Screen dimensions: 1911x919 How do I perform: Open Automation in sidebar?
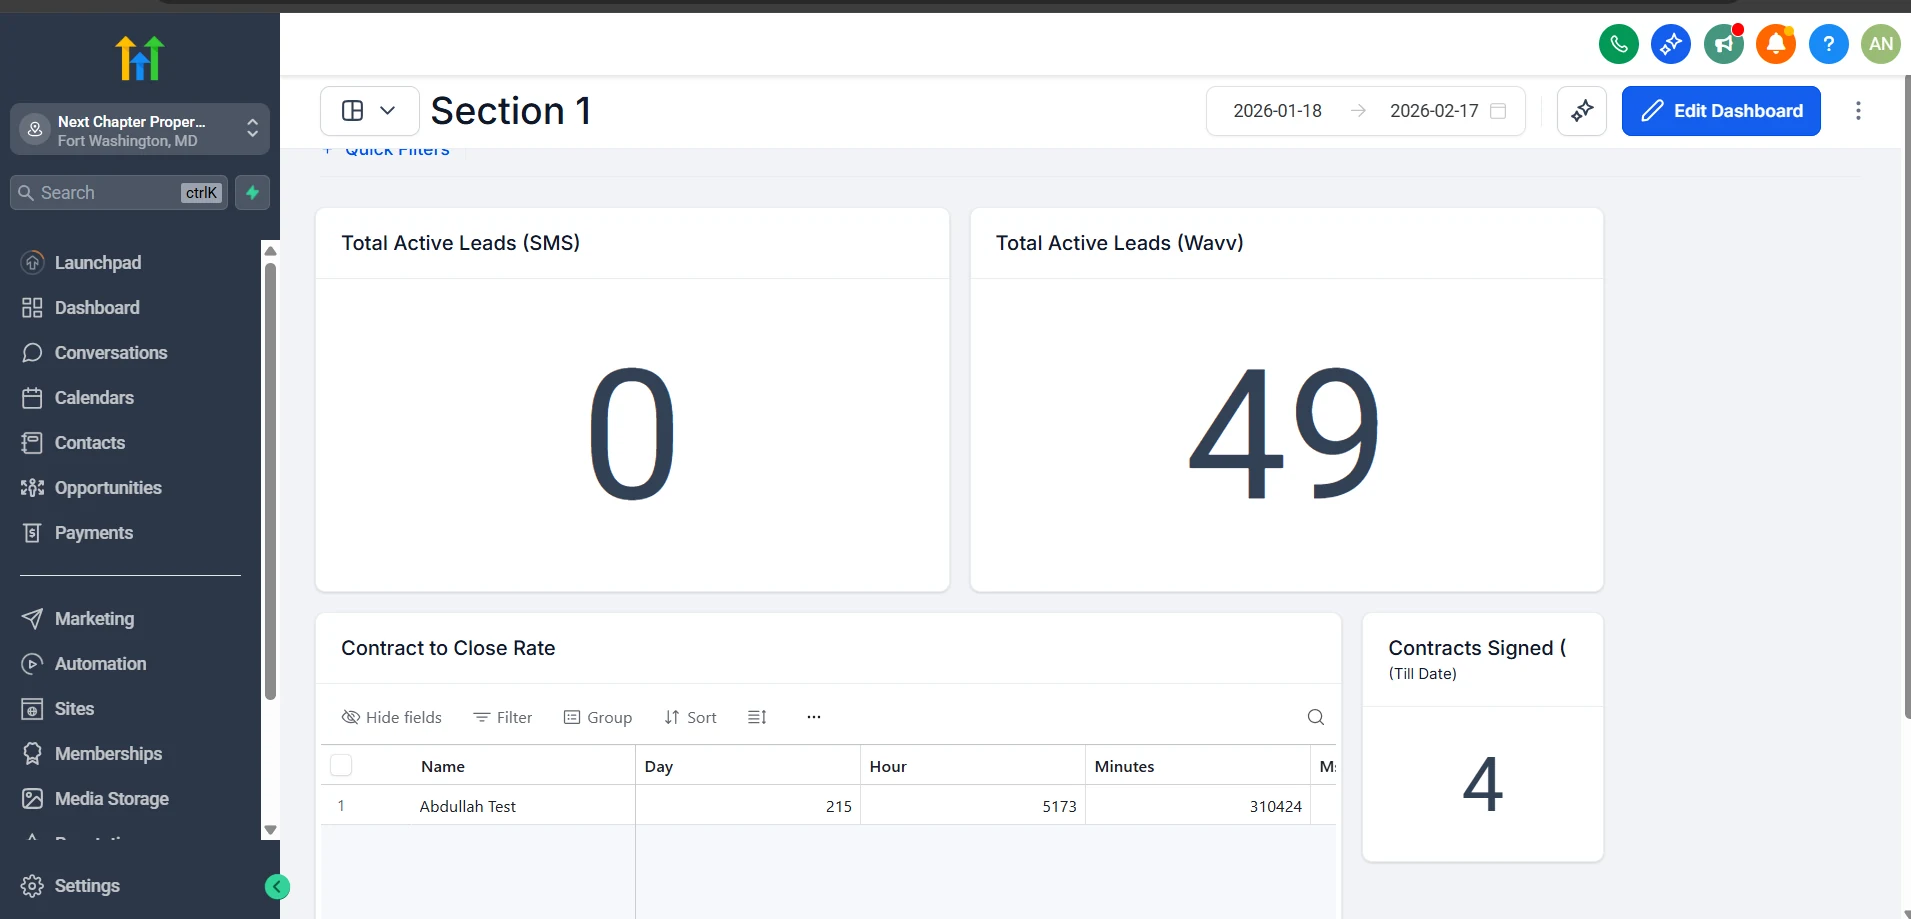(x=100, y=664)
